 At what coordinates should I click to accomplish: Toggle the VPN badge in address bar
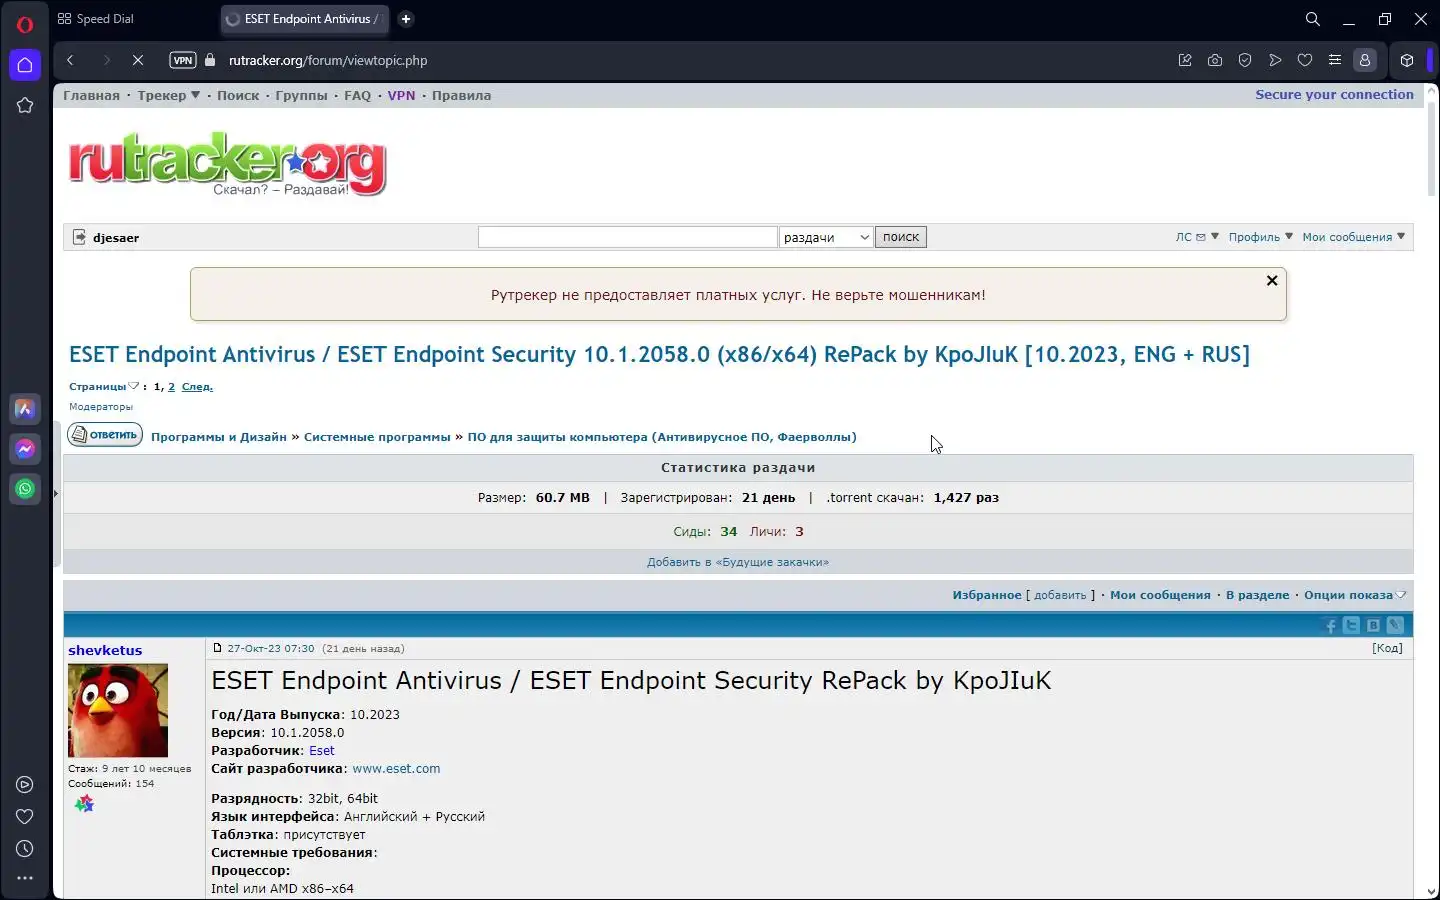pos(183,60)
